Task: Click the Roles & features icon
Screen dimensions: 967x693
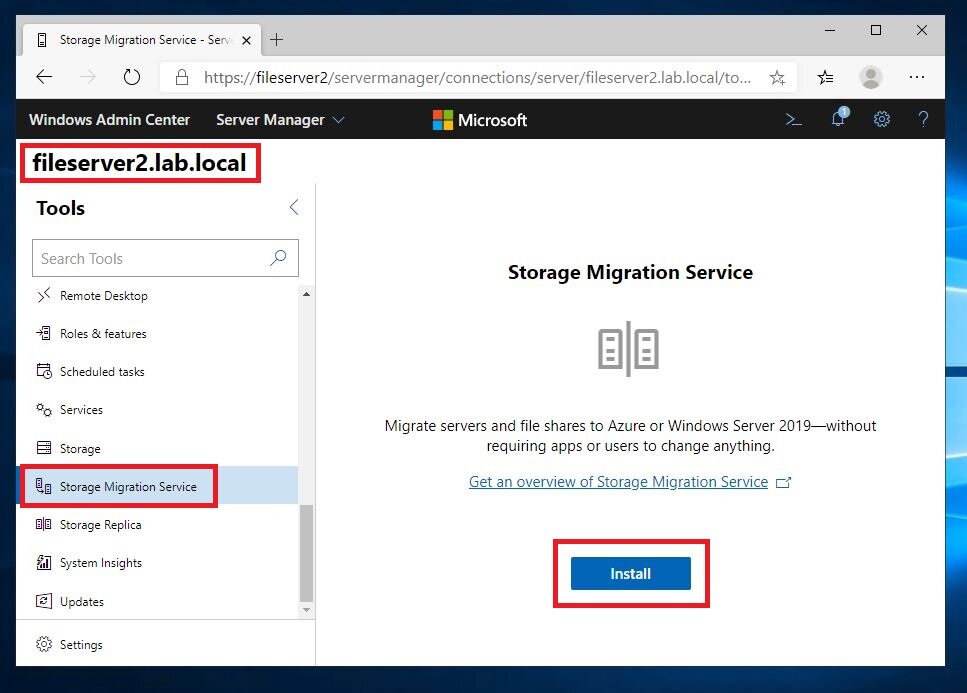Action: point(44,334)
